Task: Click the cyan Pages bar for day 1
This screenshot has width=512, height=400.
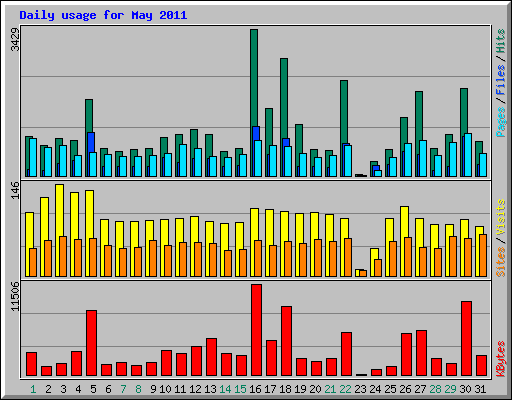Action: pos(33,157)
